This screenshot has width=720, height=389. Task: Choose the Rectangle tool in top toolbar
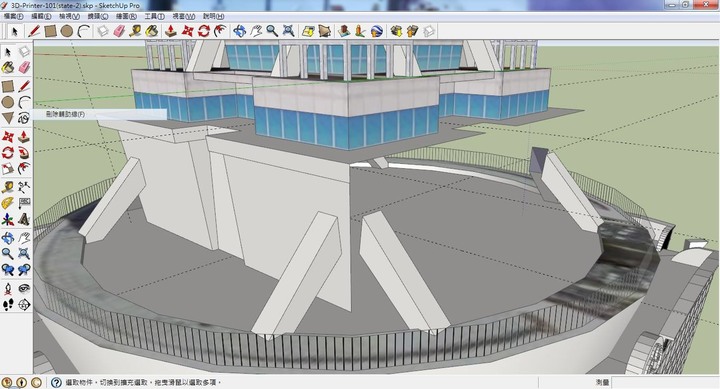tap(51, 31)
